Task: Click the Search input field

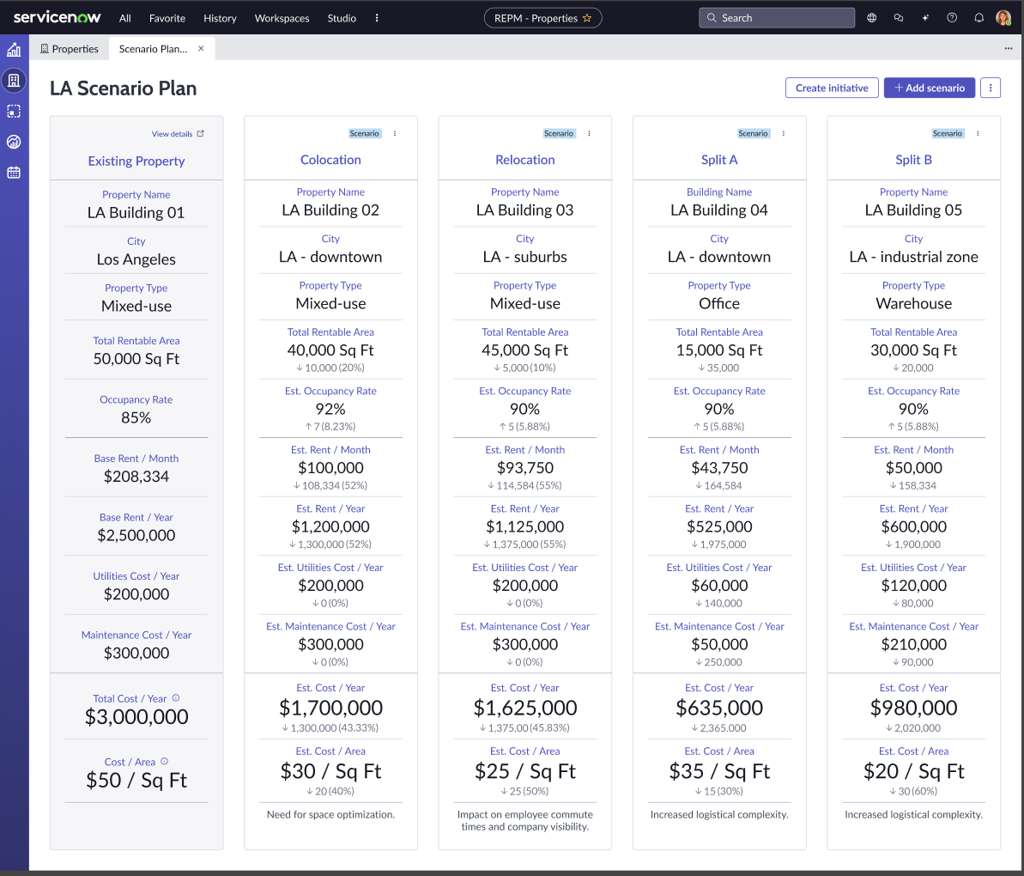Action: click(777, 18)
